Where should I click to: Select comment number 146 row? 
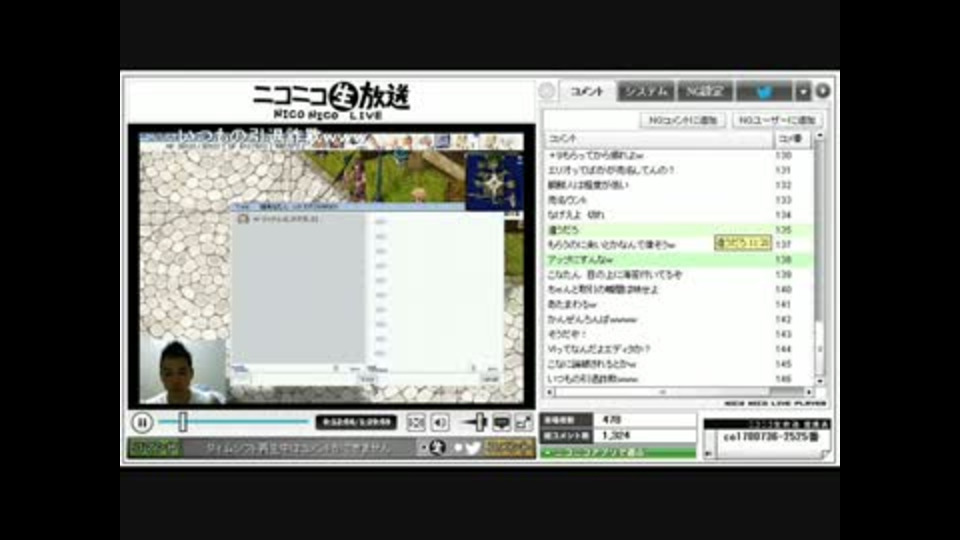point(679,378)
